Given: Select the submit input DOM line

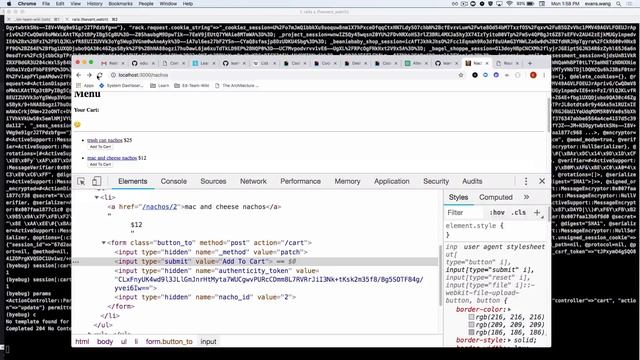Looking at the screenshot, I should [255, 262].
